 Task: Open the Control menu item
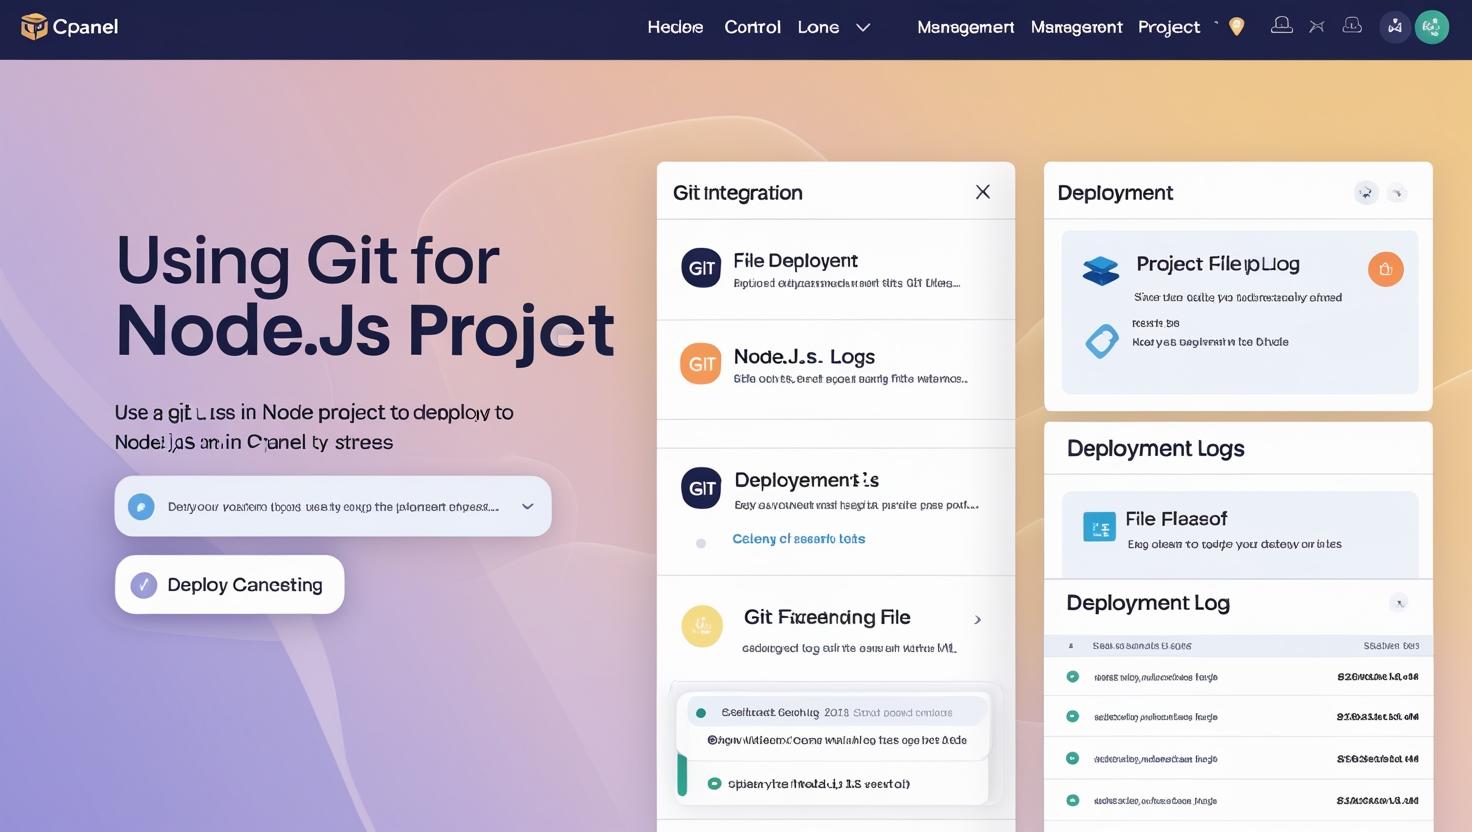tap(752, 27)
